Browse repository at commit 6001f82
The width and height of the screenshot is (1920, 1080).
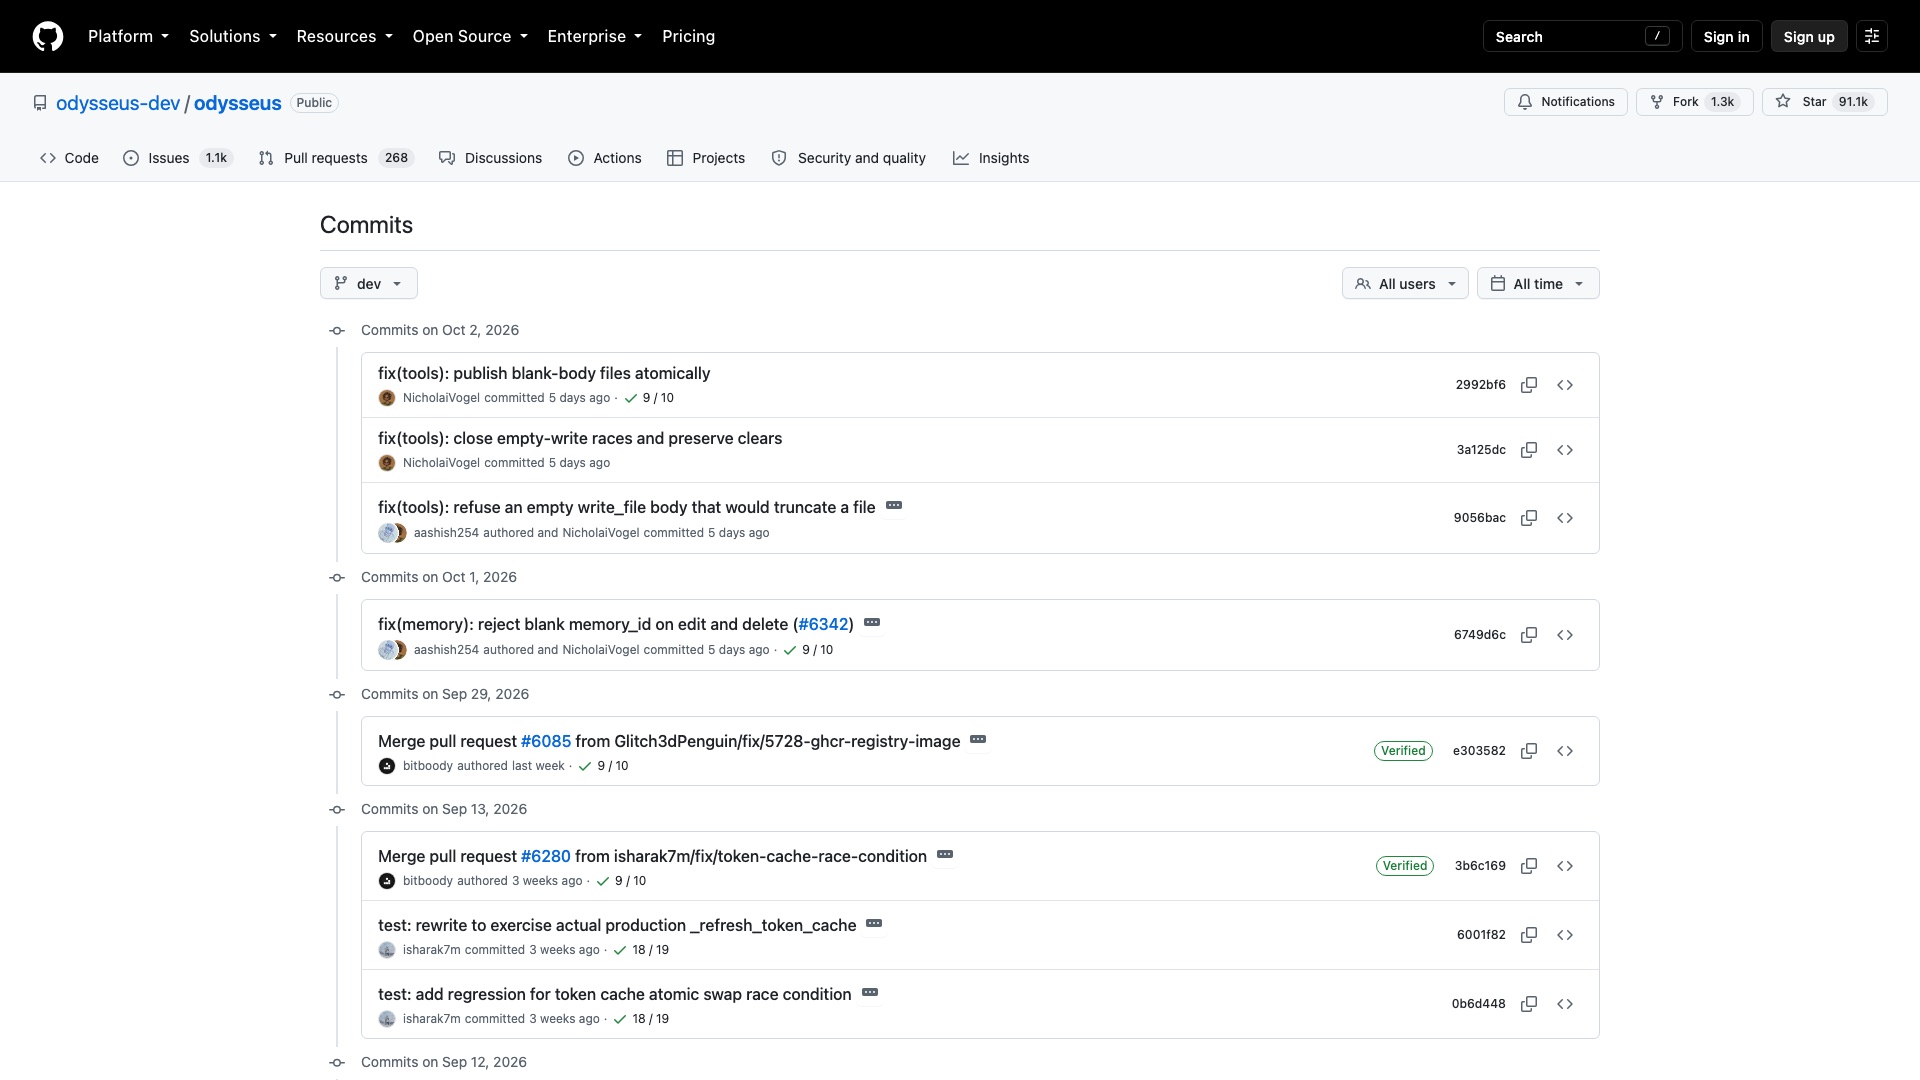tap(1565, 935)
